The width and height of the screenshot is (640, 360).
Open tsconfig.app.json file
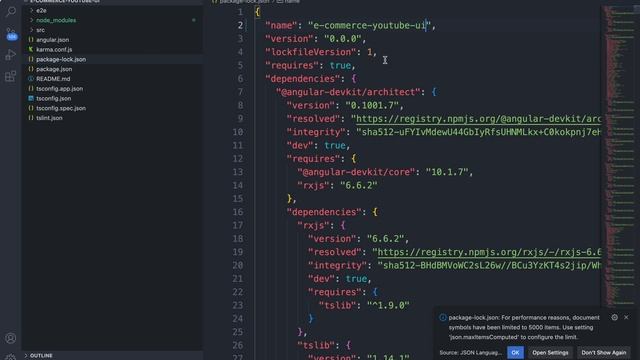click(x=59, y=89)
